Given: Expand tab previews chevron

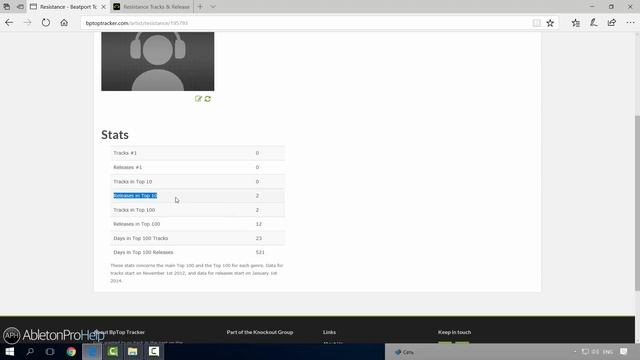Looking at the screenshot, I should [x=213, y=7].
